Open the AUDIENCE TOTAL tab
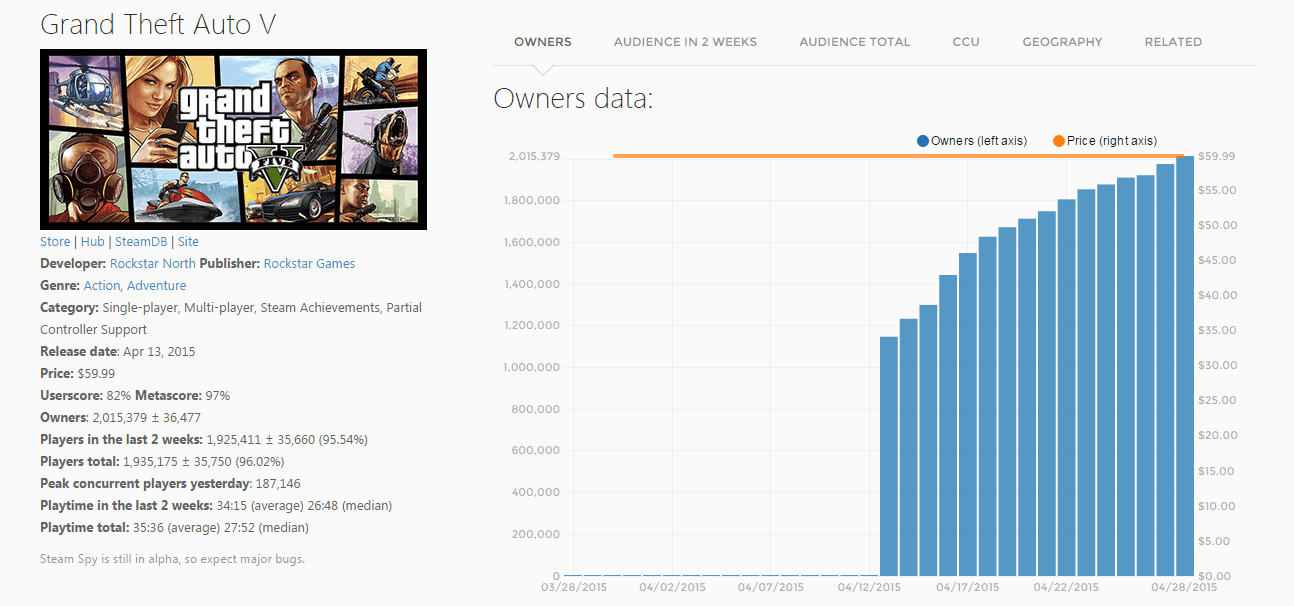This screenshot has width=1294, height=606. [x=854, y=41]
